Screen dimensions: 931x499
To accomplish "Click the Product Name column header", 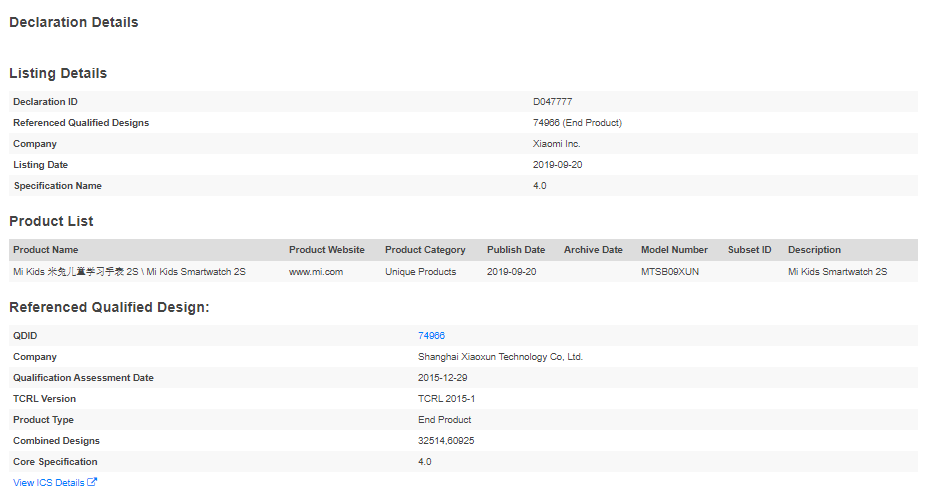I will pyautogui.click(x=45, y=250).
